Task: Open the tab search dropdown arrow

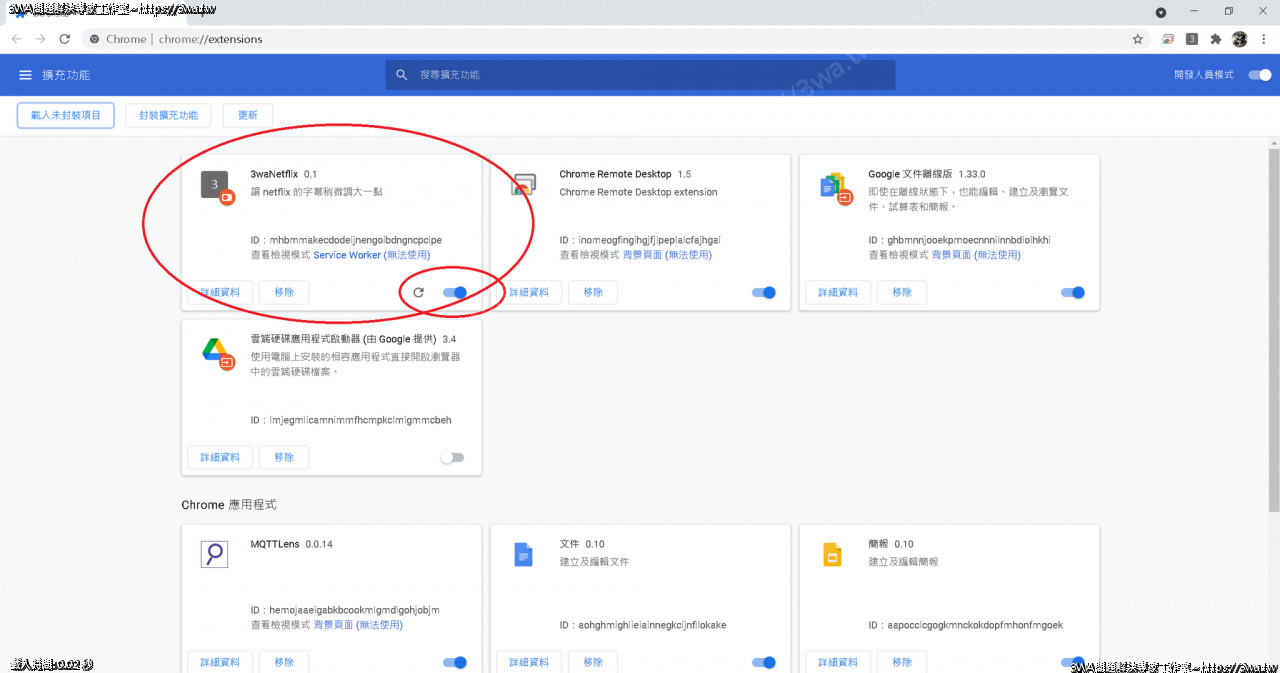Action: [1161, 13]
